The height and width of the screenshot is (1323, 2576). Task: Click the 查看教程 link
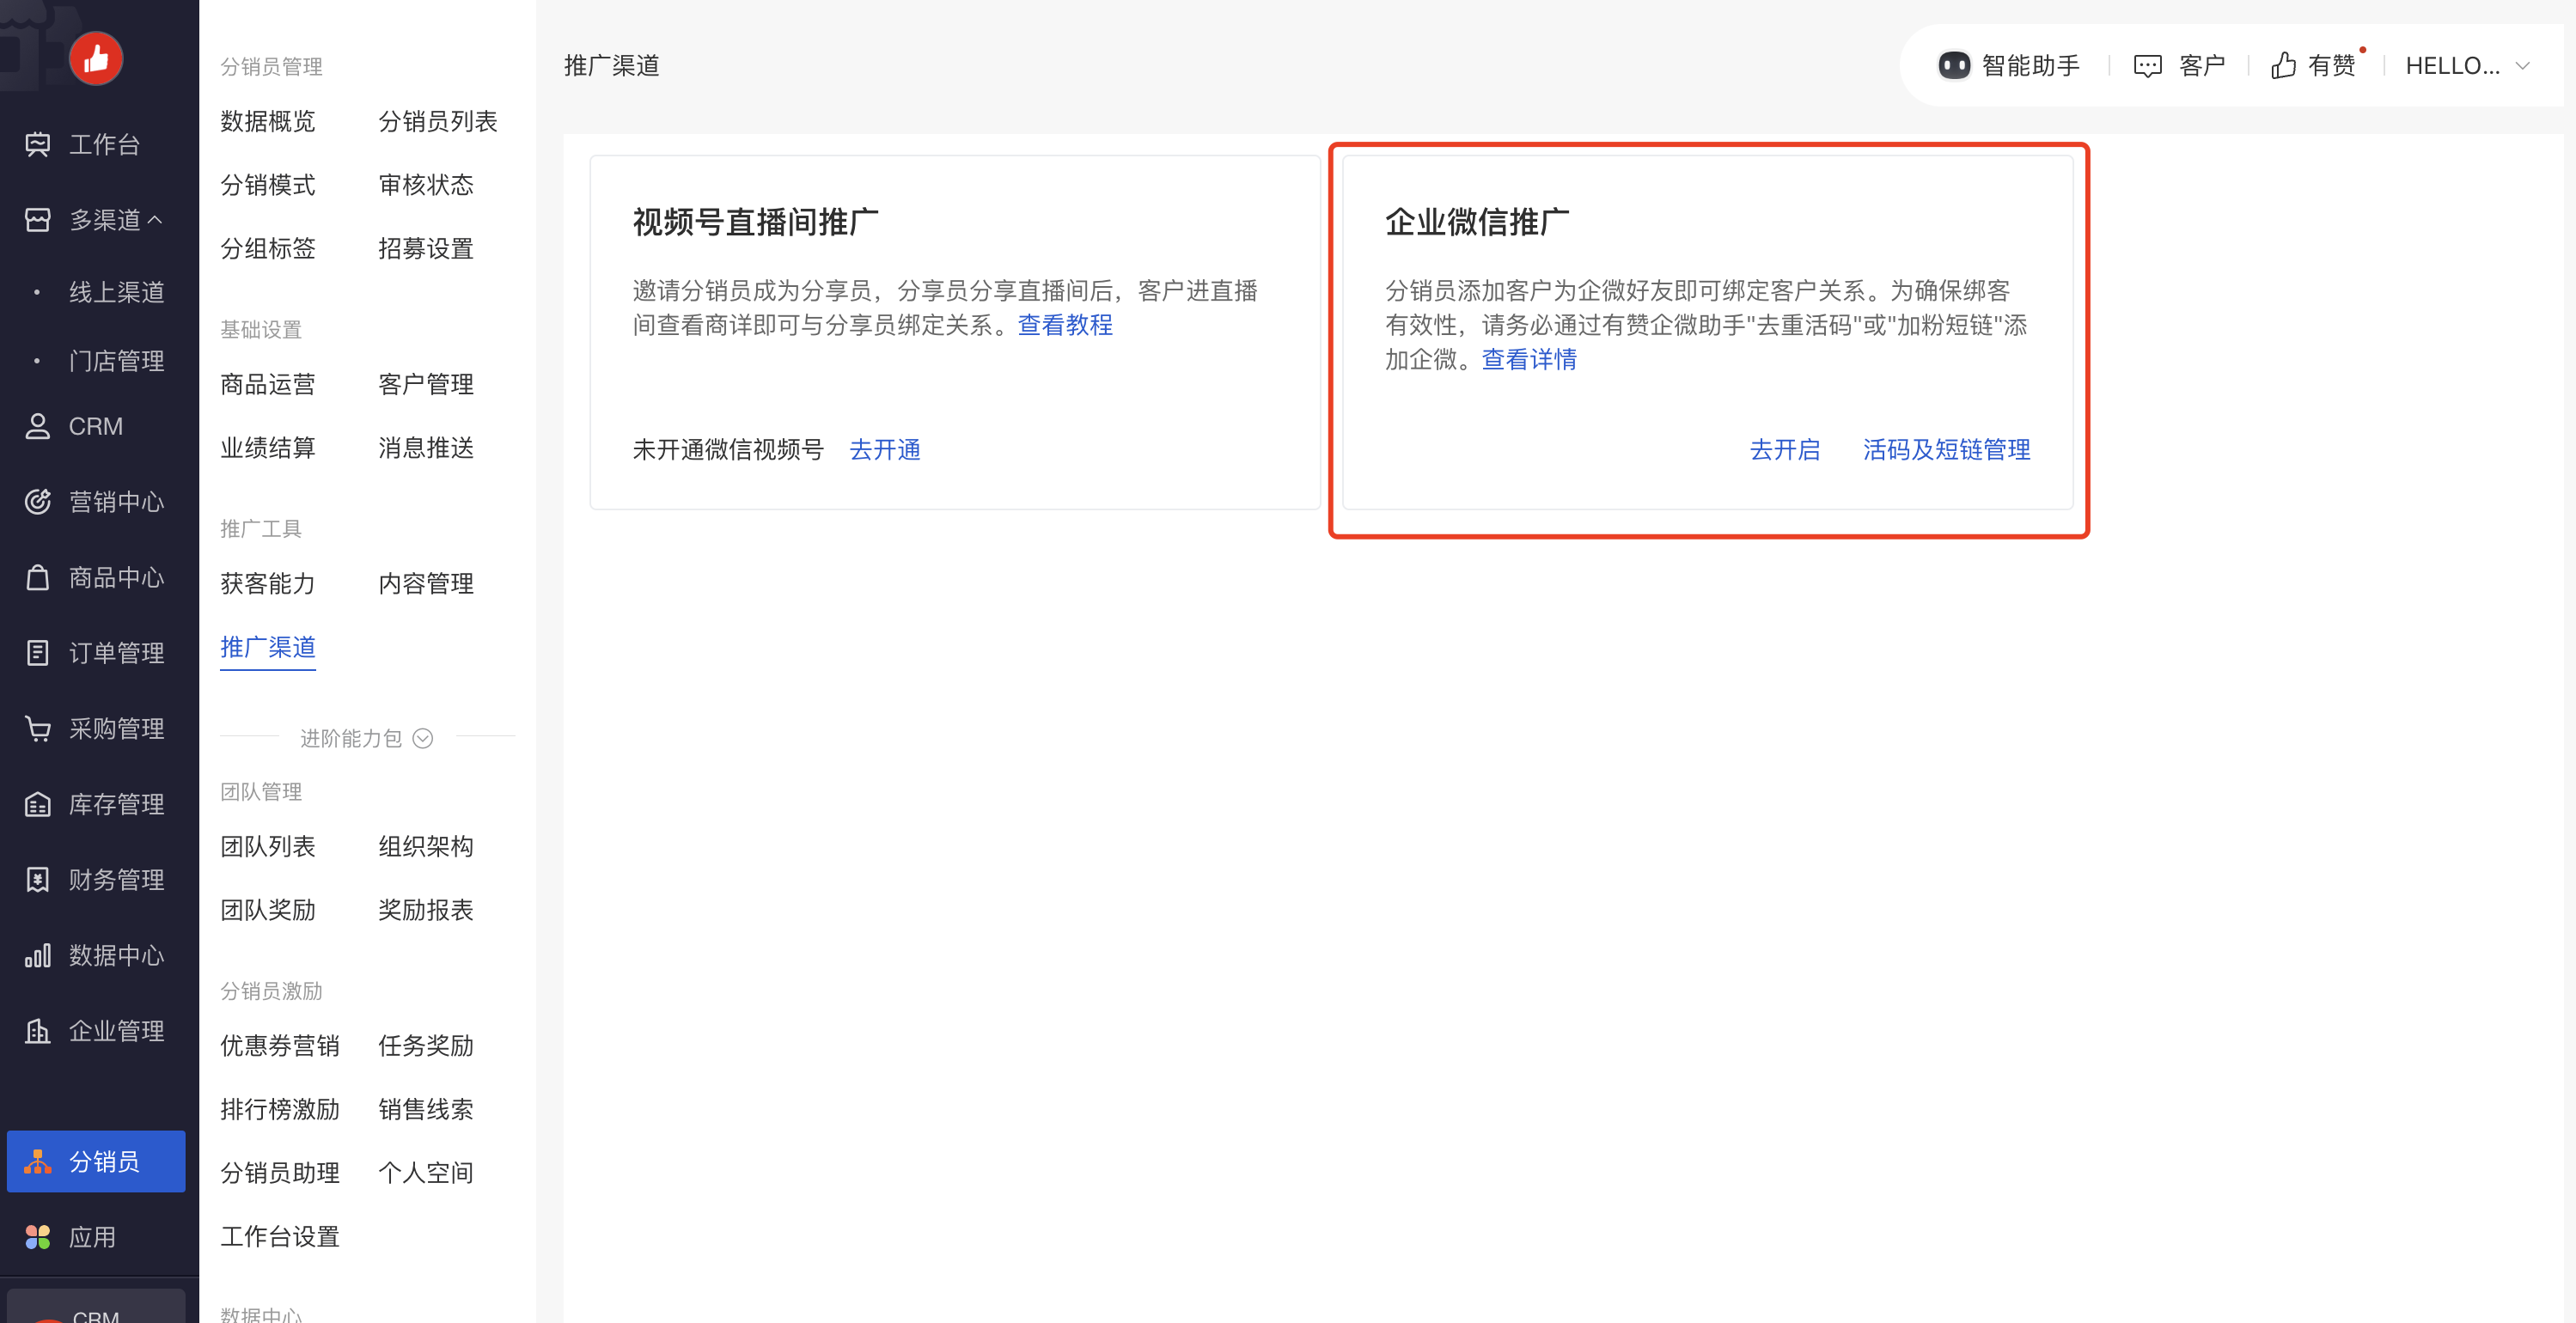(x=1065, y=325)
